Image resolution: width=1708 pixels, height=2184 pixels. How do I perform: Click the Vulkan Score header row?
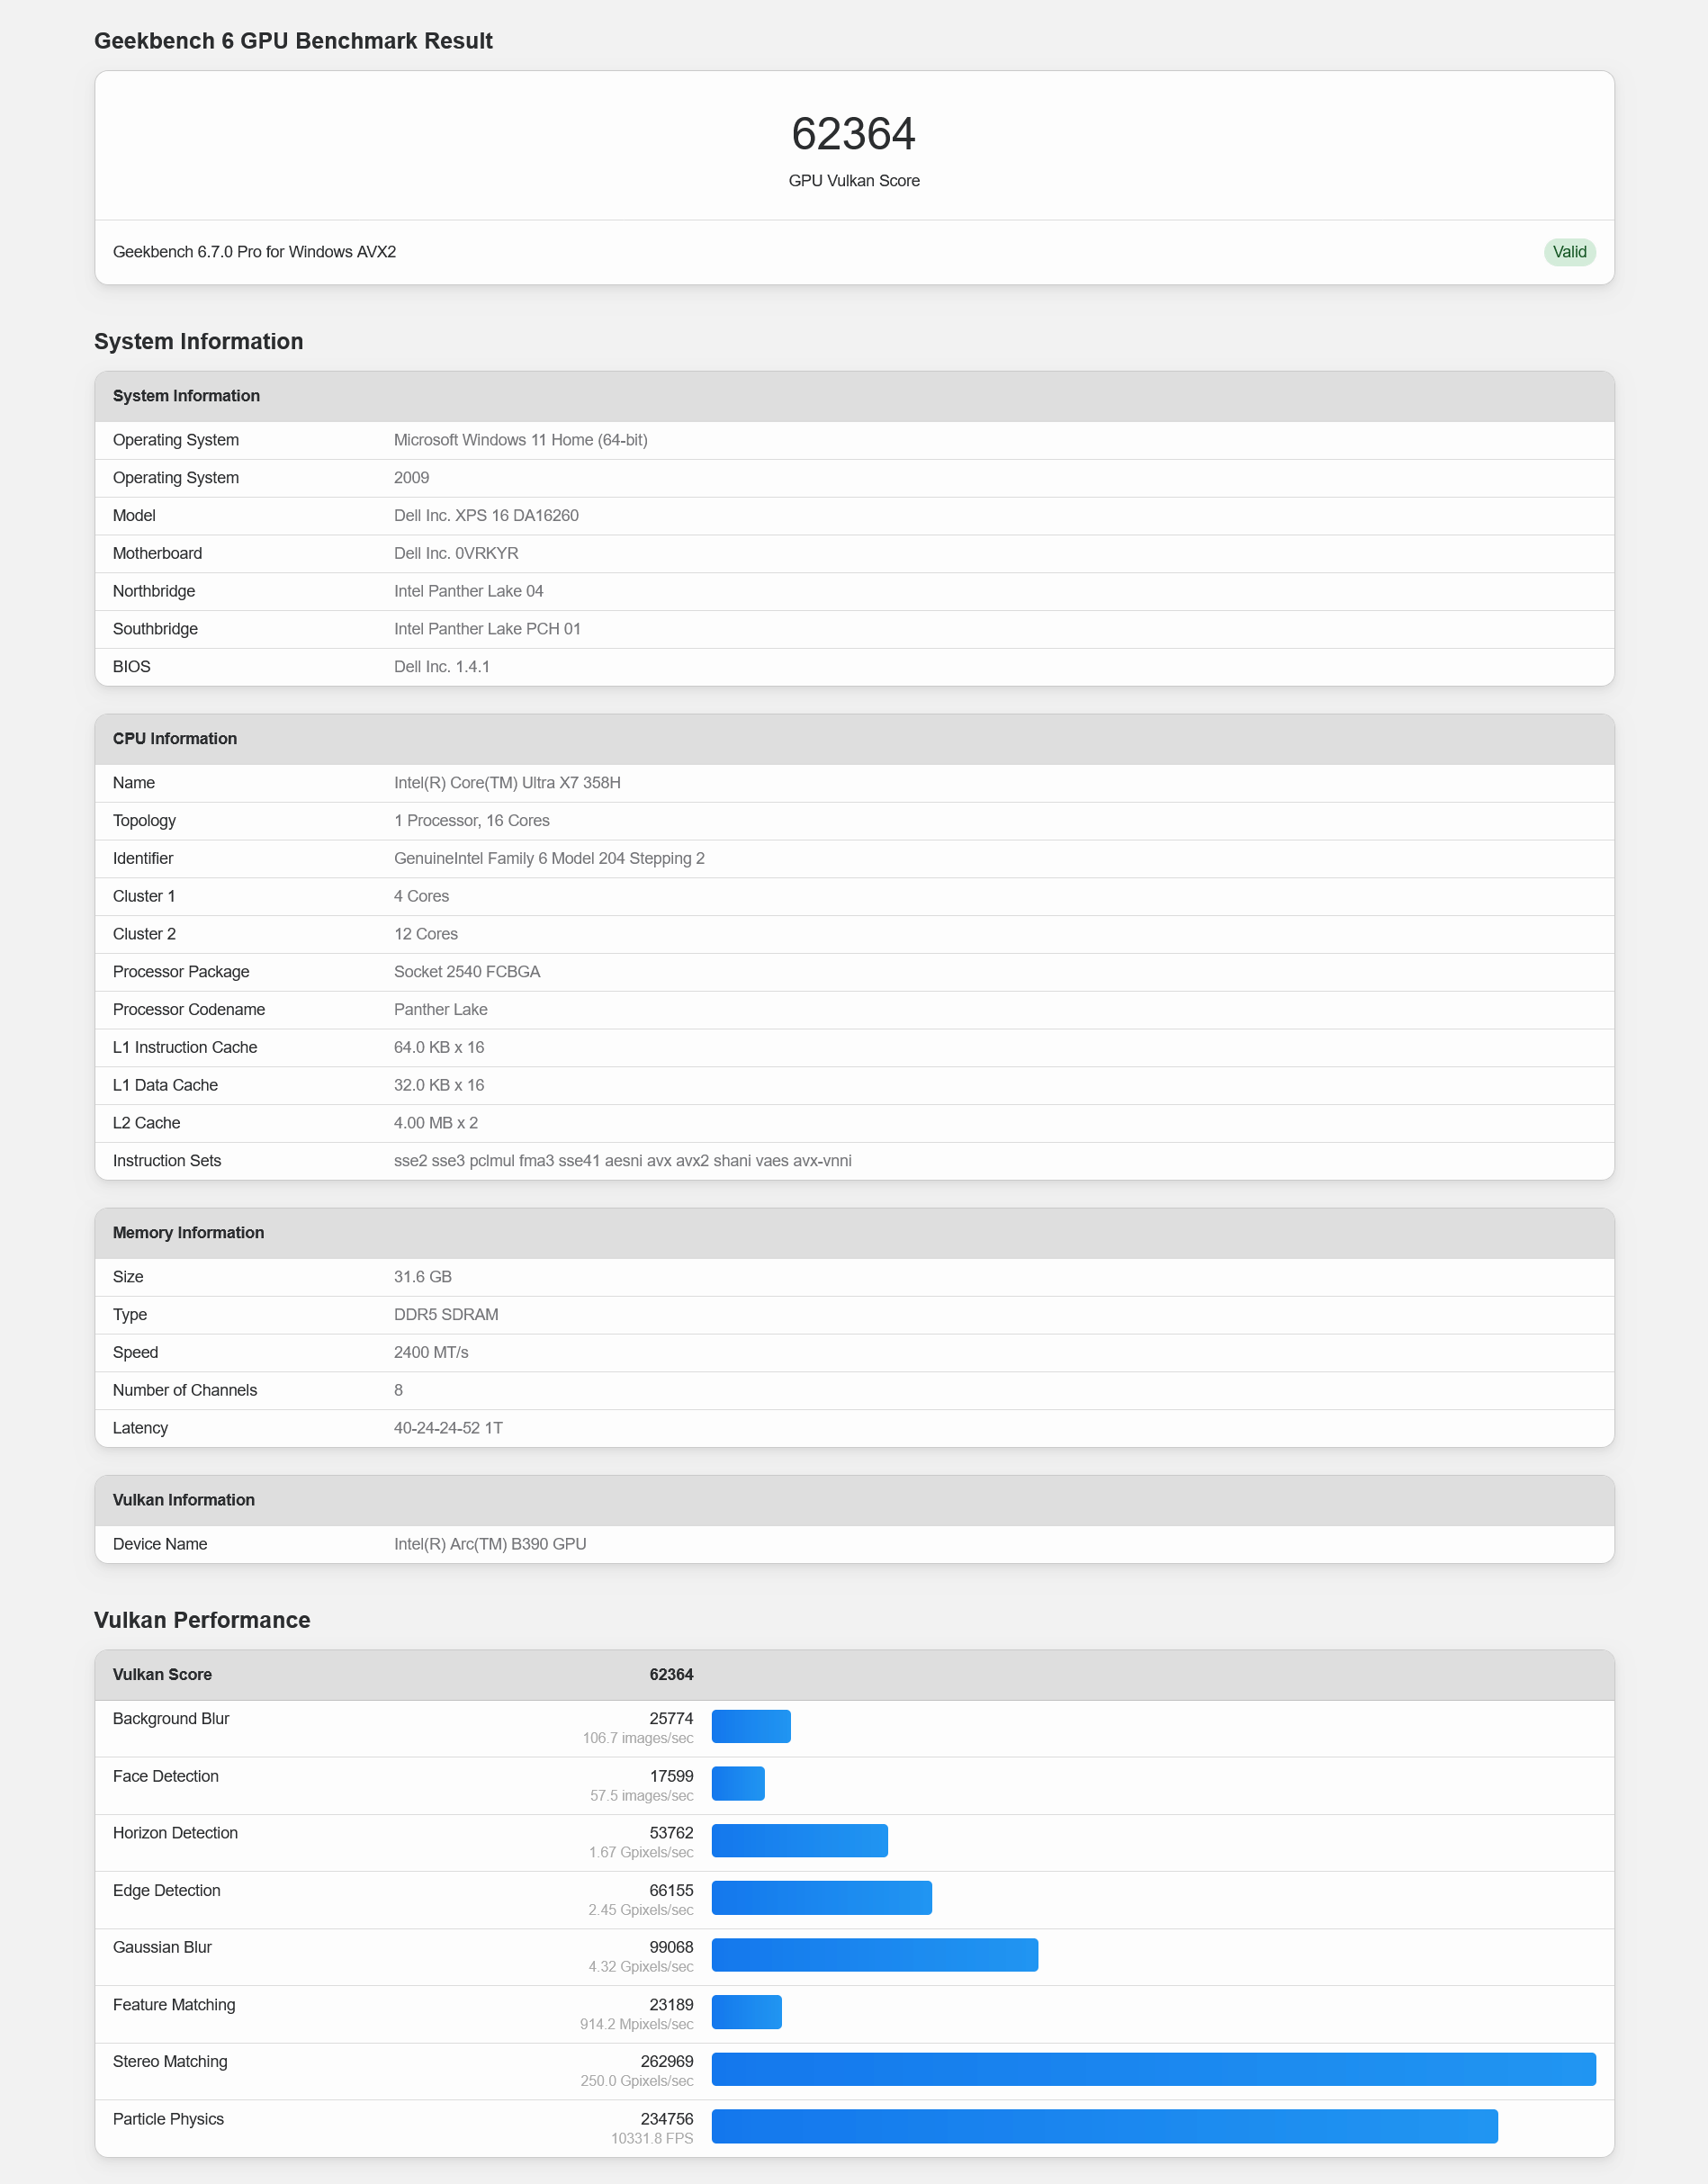[x=402, y=1675]
